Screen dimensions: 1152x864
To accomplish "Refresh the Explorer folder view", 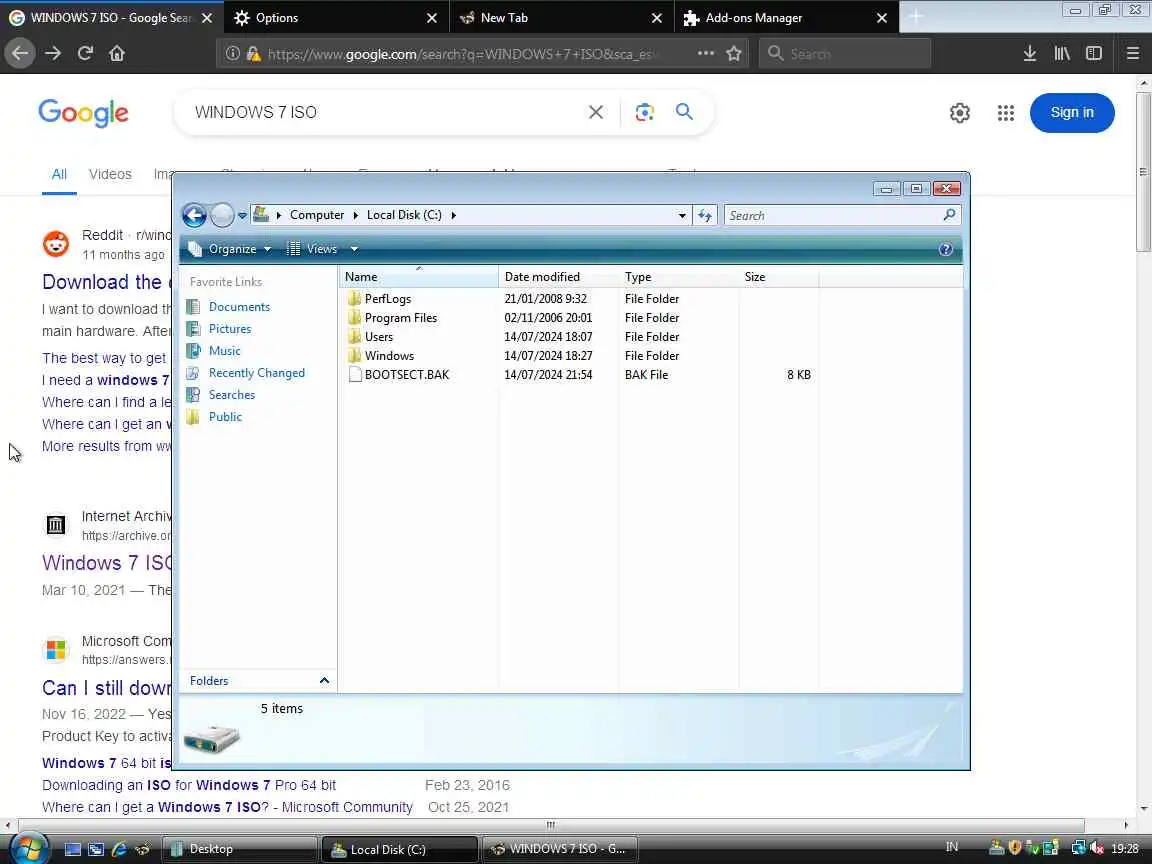I will 705,215.
